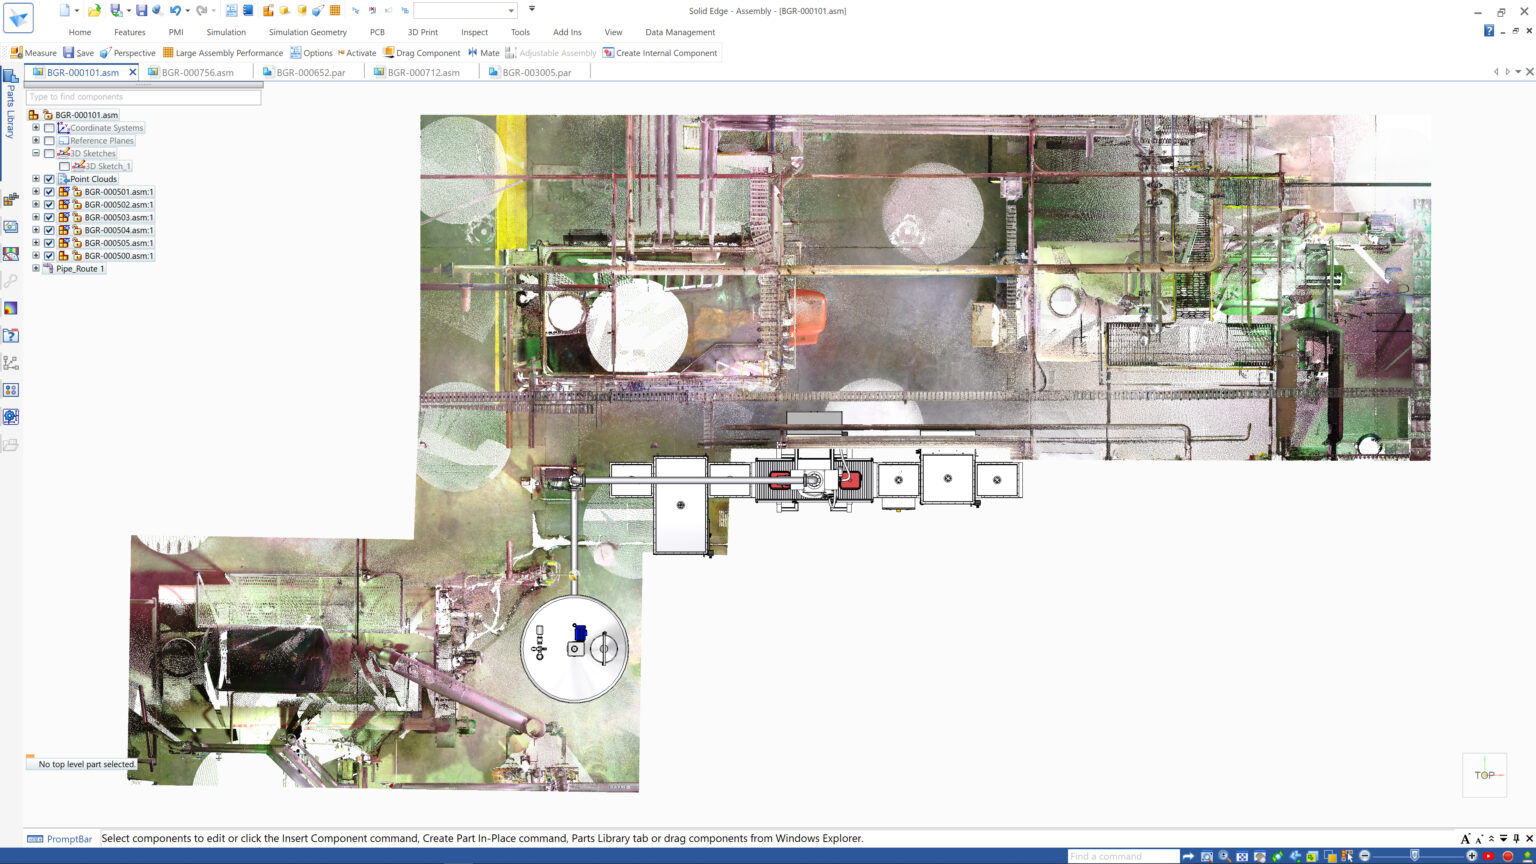Viewport: 1536px width, 864px height.
Task: Click the Zoom Area icon in the status bar
Action: (x=1206, y=856)
